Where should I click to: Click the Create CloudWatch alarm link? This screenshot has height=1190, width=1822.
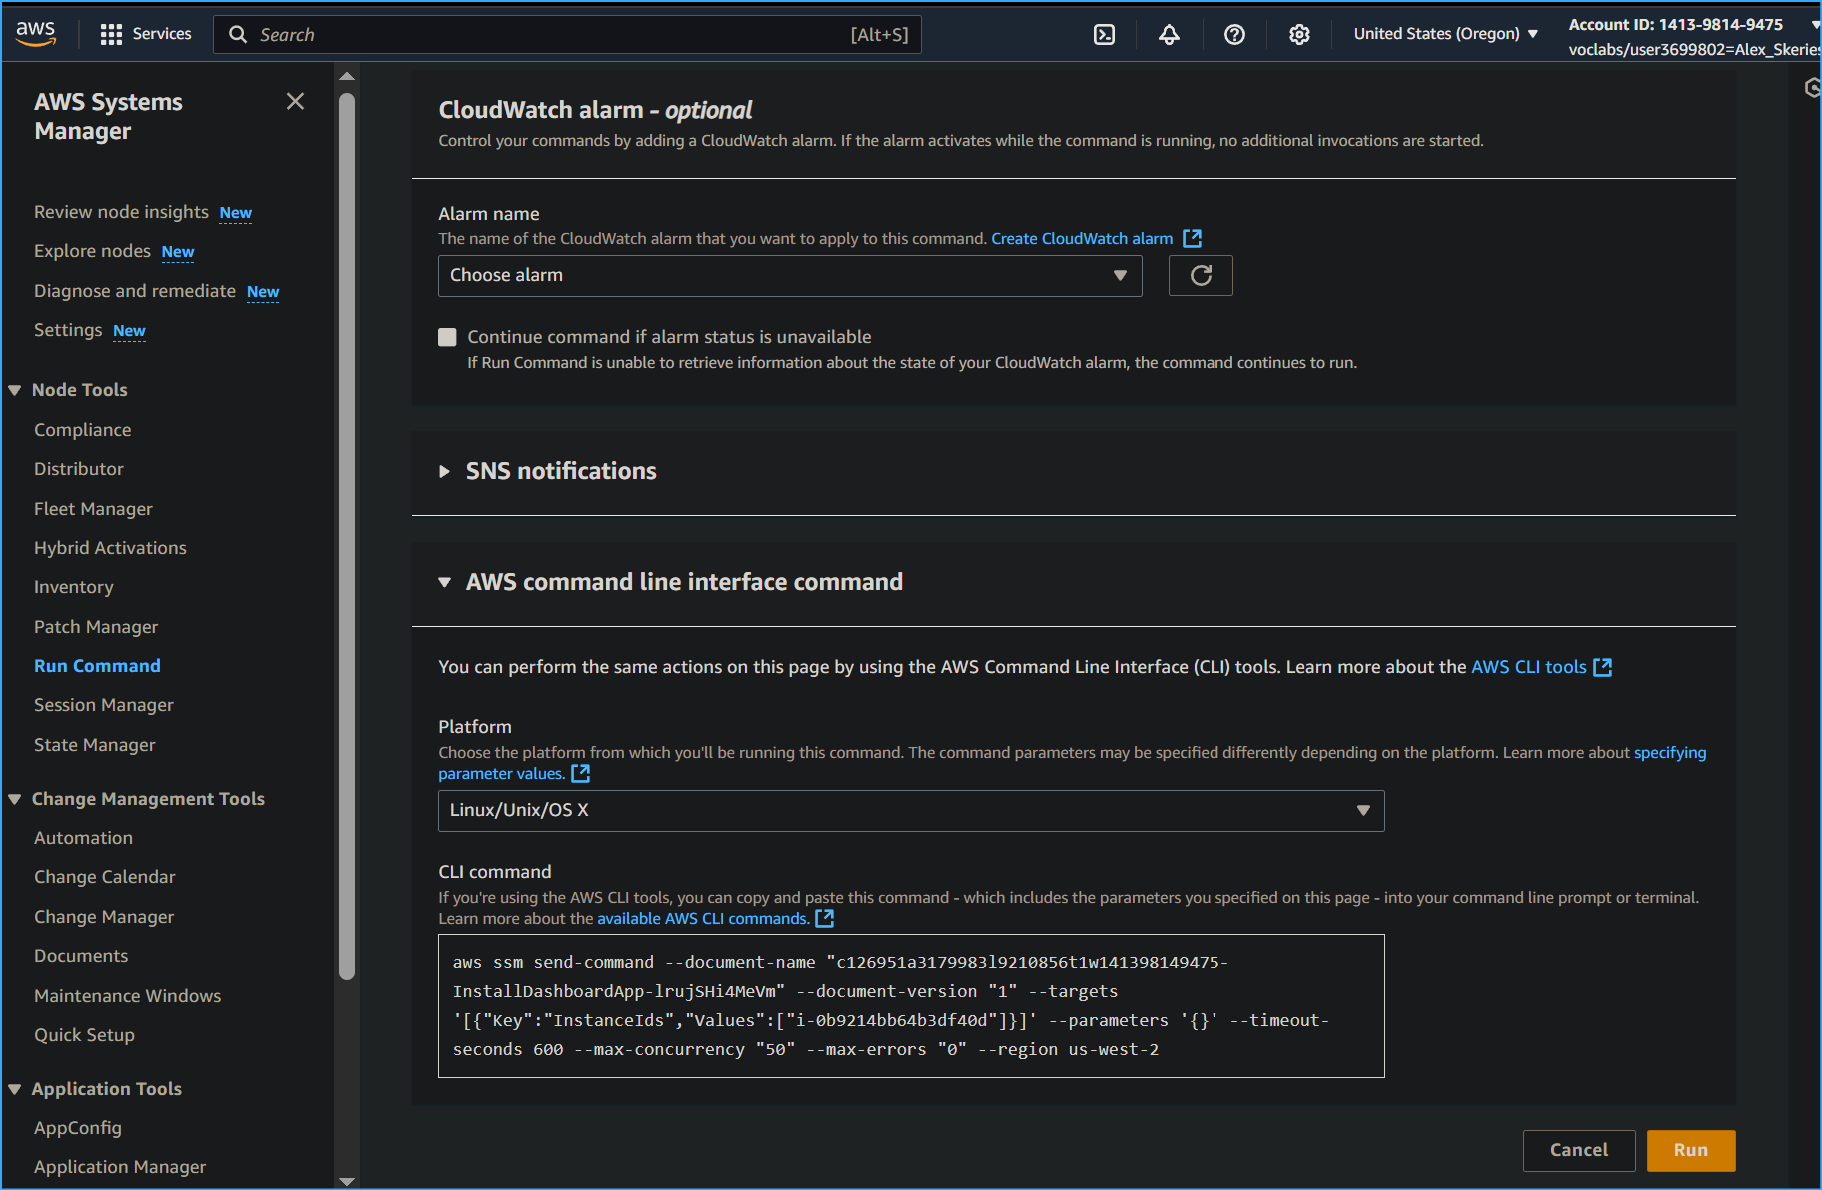pyautogui.click(x=1082, y=238)
